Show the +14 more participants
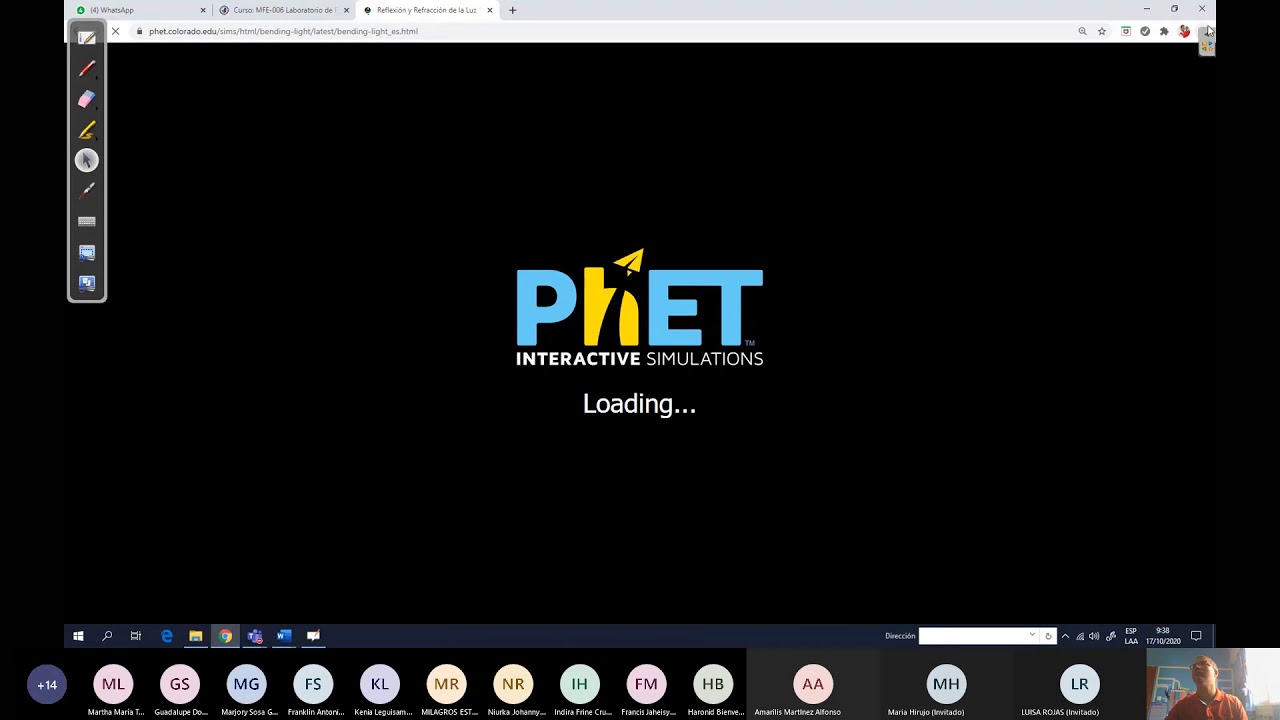This screenshot has height=720, width=1280. point(47,685)
